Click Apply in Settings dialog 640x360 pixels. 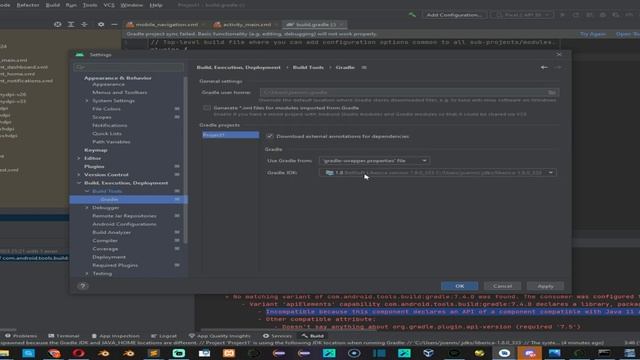coord(545,286)
